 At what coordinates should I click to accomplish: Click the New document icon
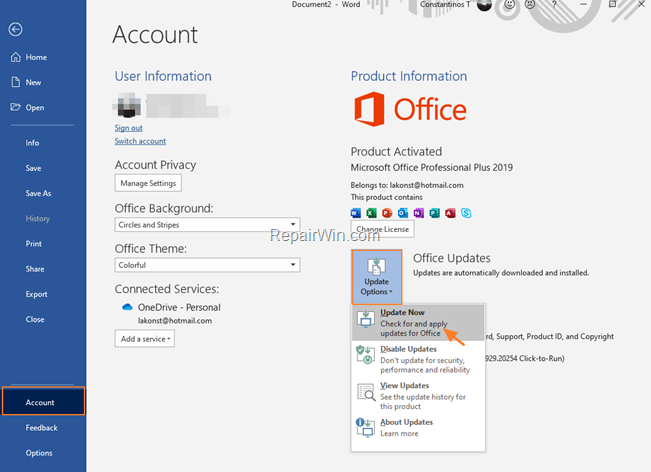click(15, 82)
